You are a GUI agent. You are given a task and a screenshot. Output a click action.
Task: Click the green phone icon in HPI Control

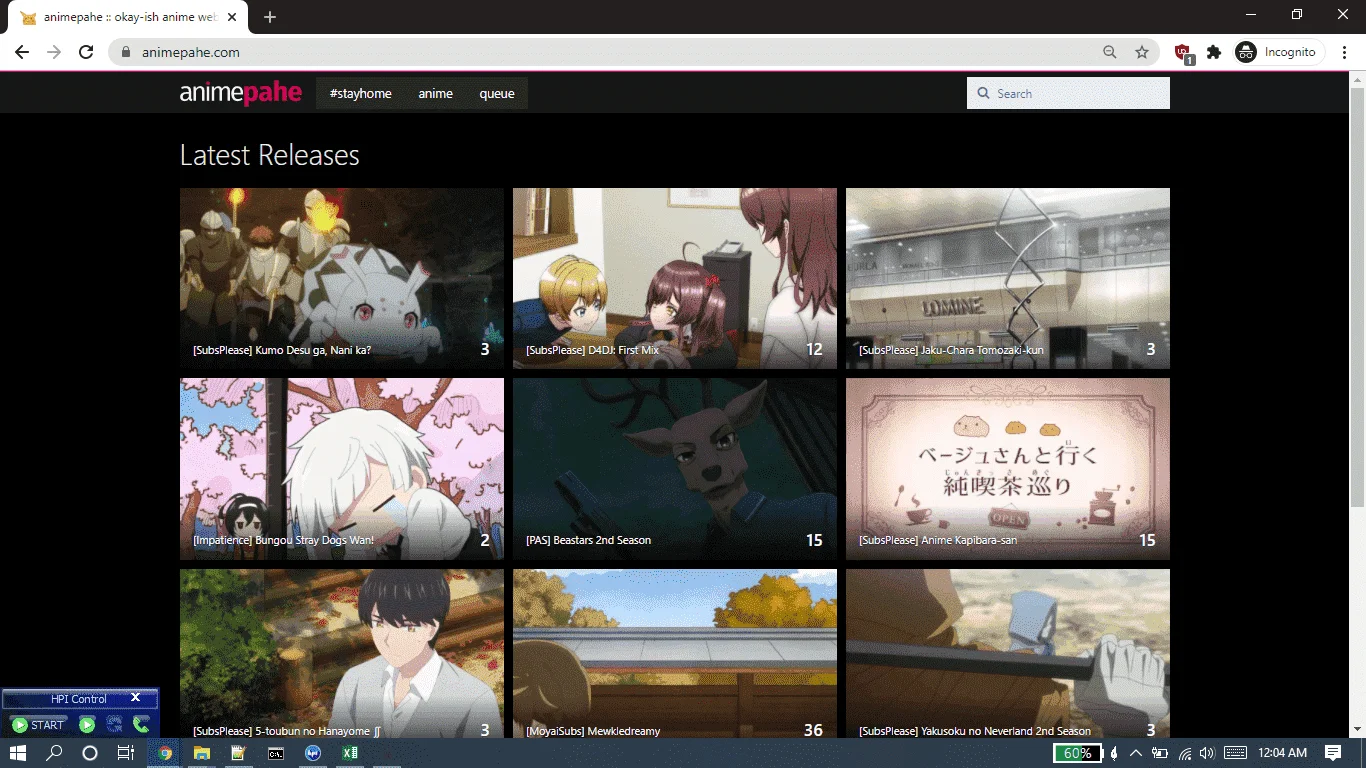141,725
